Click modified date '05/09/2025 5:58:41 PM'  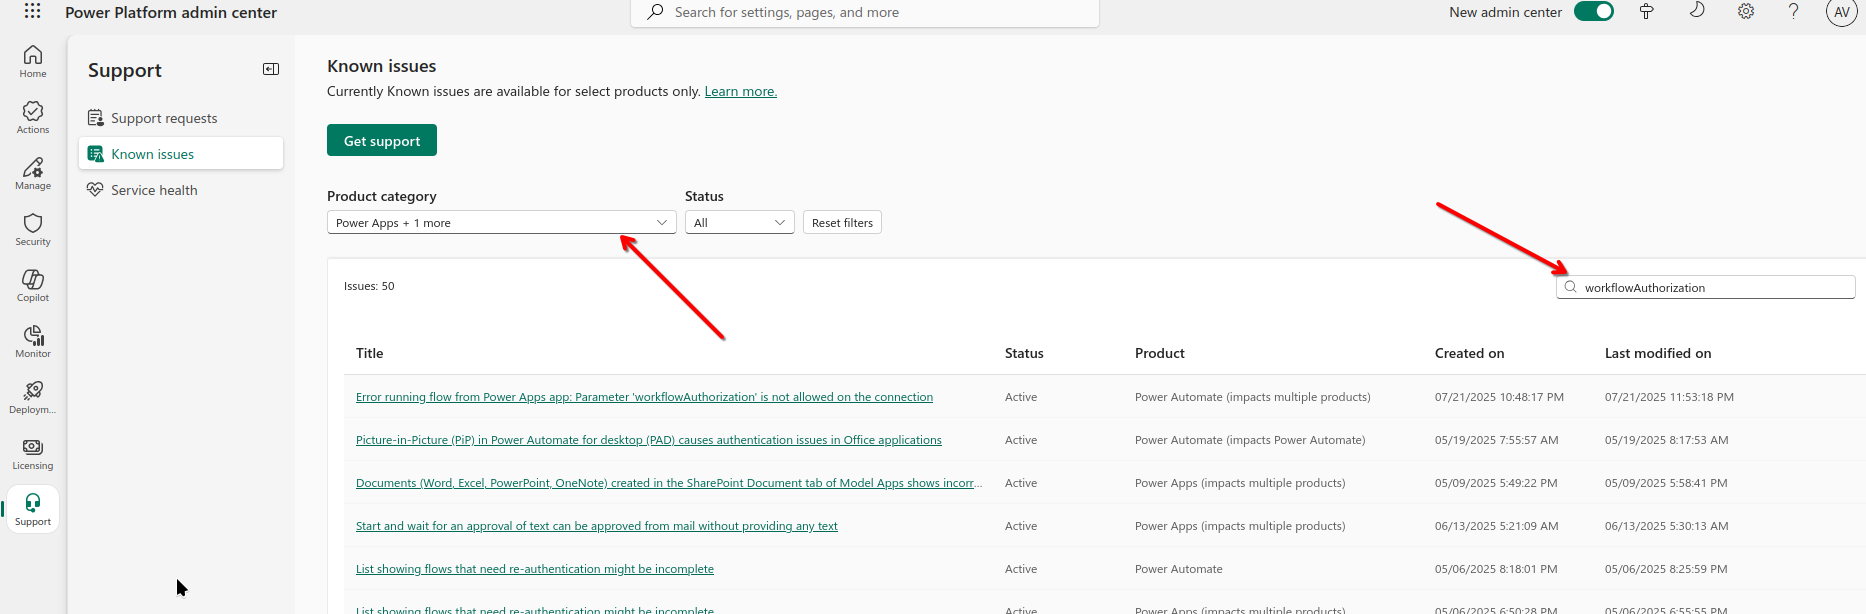(x=1666, y=483)
